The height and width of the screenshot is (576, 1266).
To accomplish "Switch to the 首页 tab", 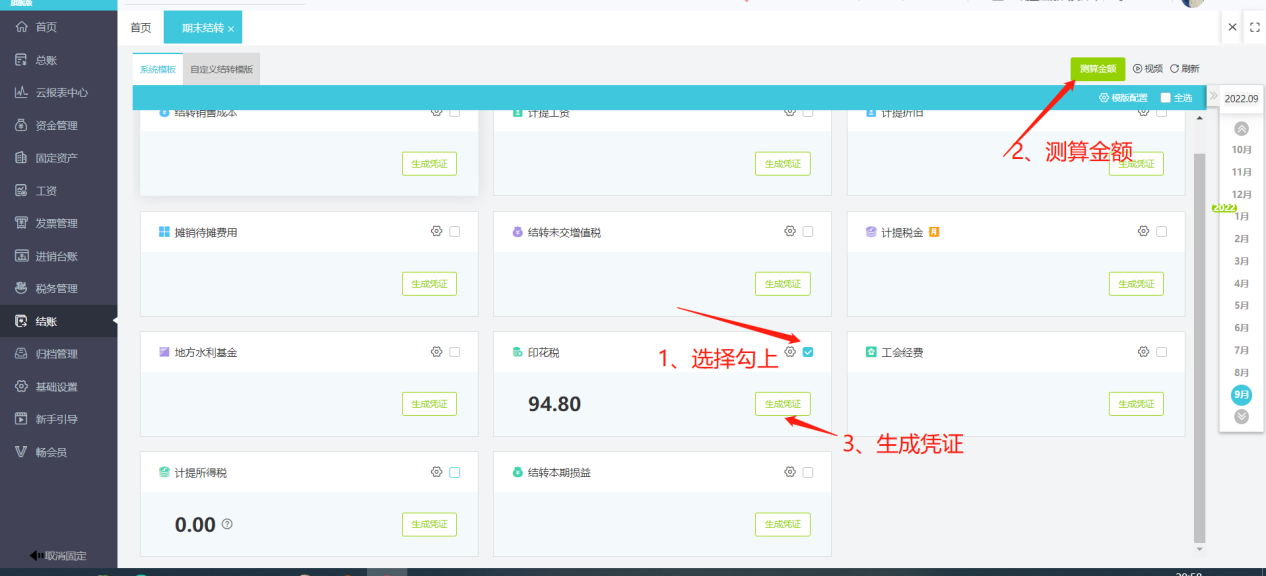I will coord(141,27).
